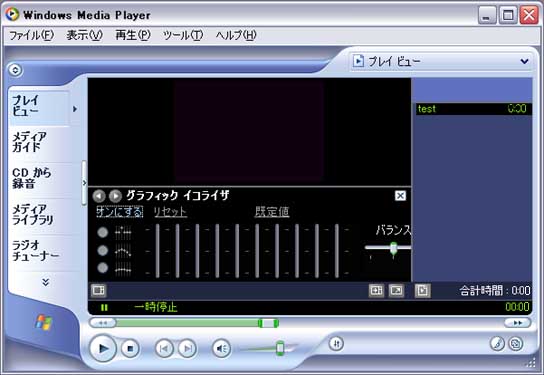Click the rewind button on seek bar

point(103,323)
